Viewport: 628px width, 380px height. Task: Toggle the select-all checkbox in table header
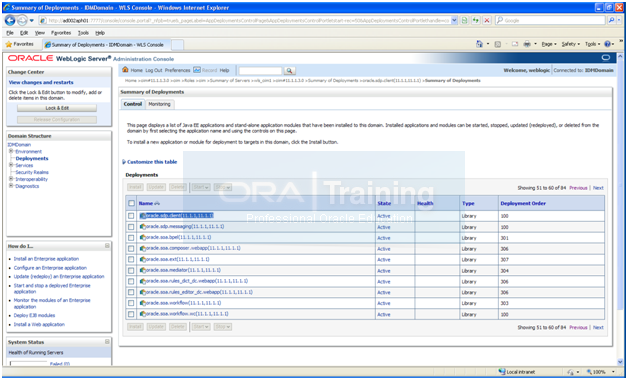coord(131,203)
